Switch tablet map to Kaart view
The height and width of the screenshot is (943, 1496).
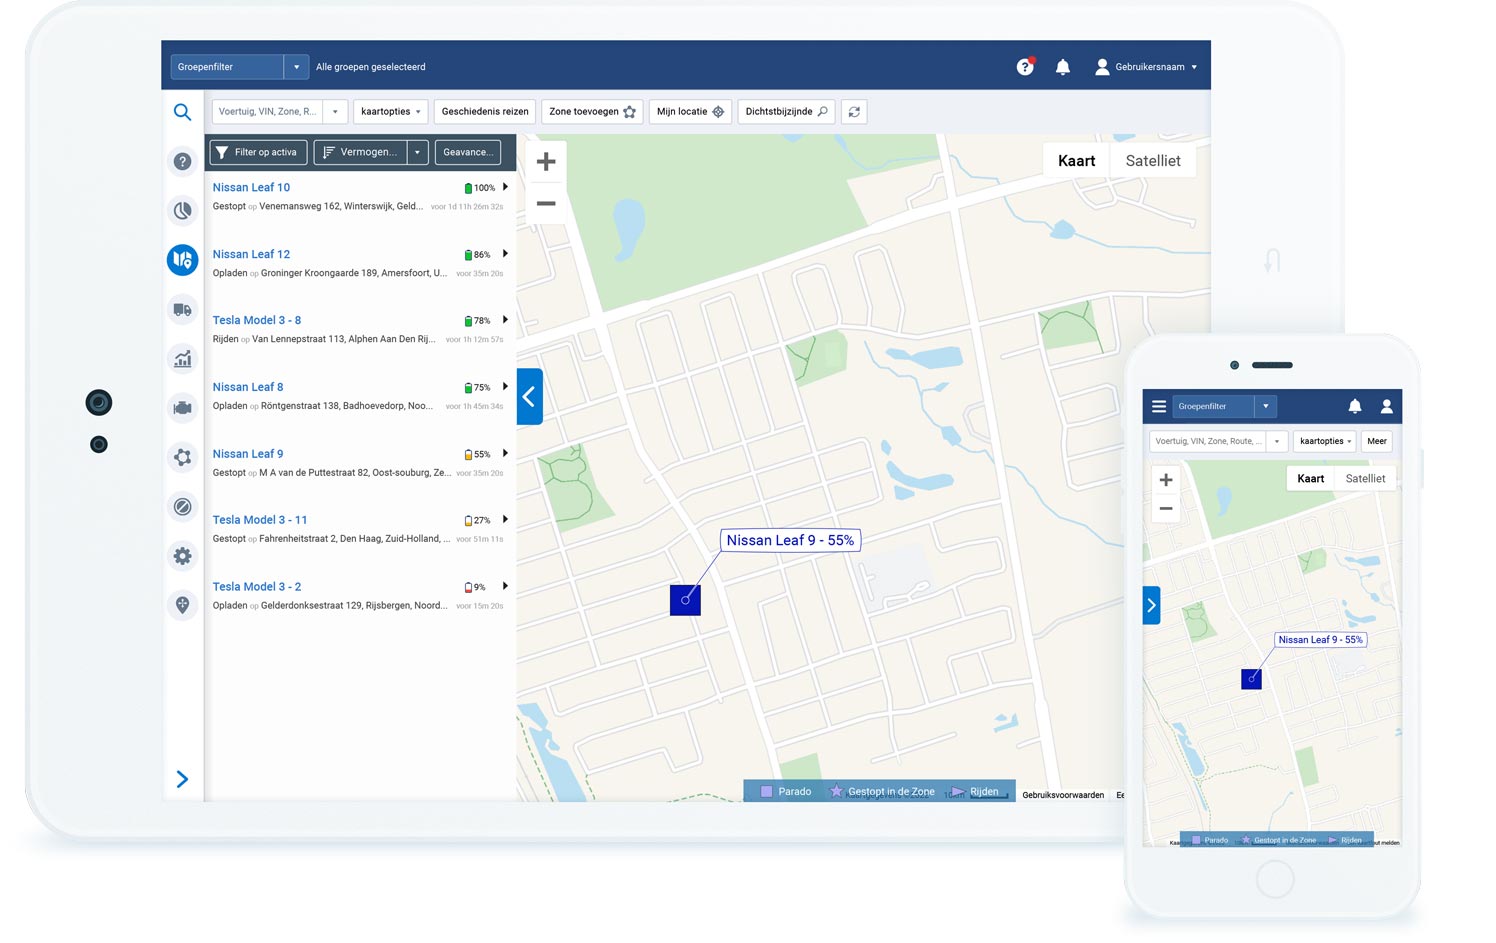1076,161
